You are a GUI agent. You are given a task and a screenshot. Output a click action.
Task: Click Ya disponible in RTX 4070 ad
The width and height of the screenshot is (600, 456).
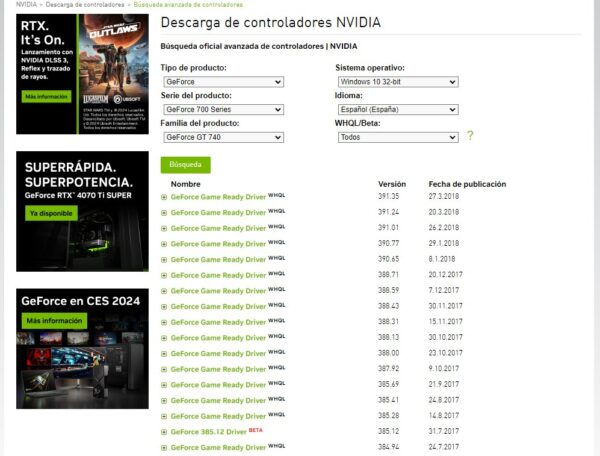click(51, 213)
